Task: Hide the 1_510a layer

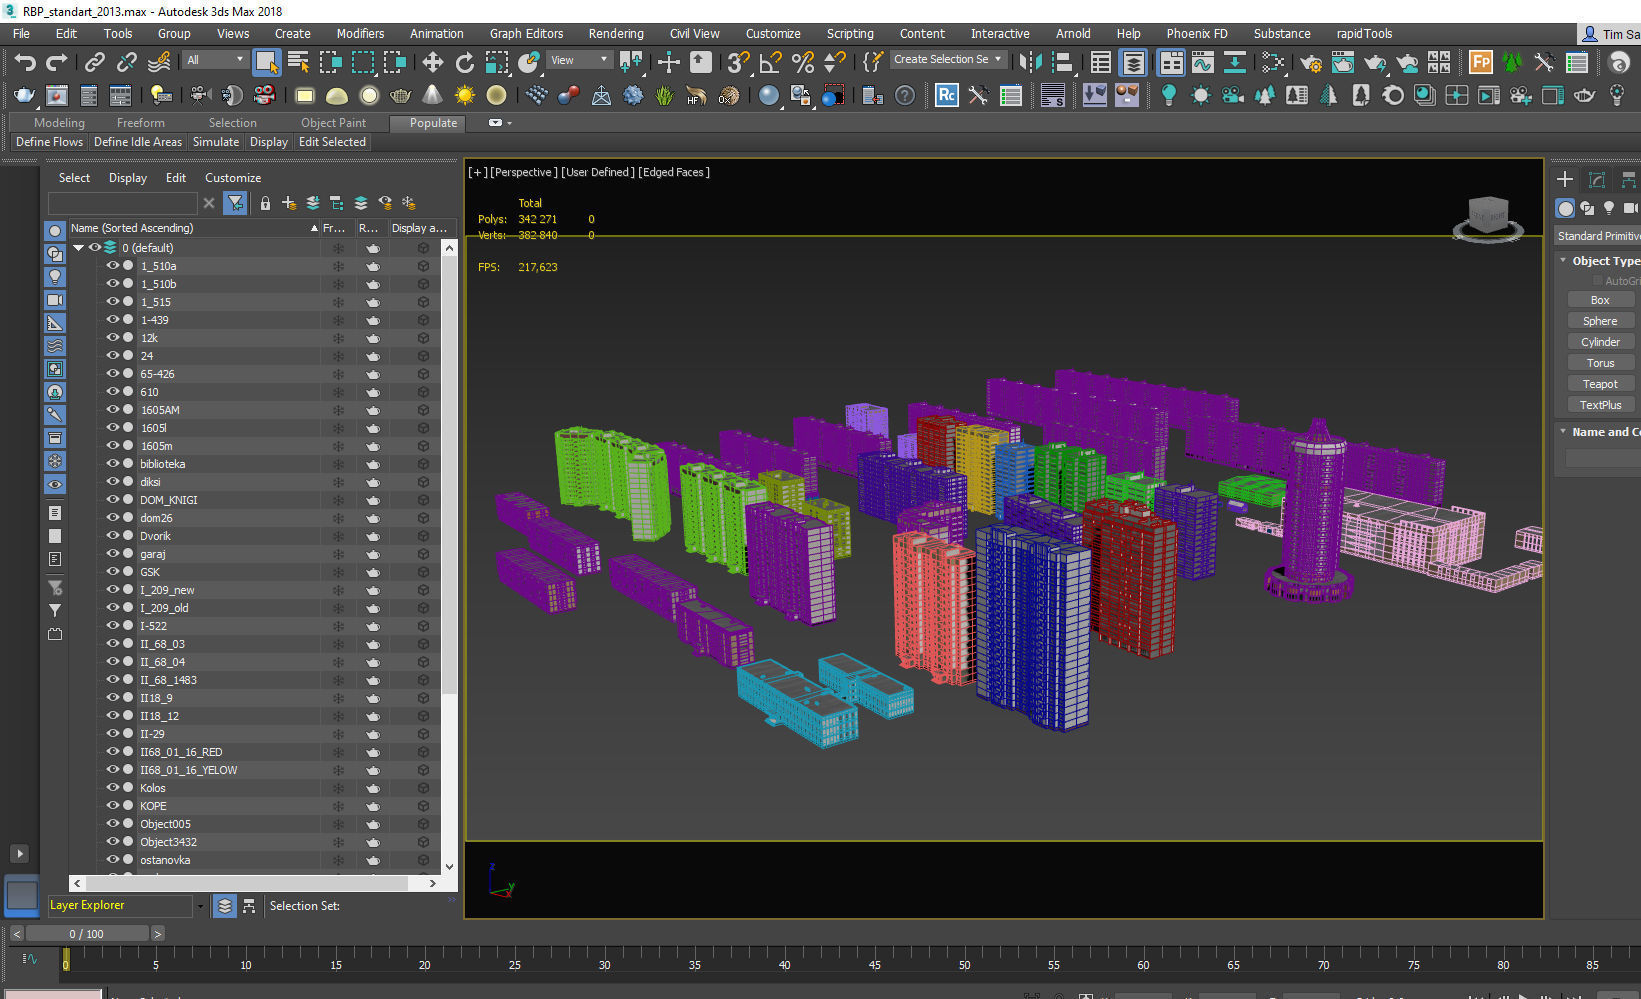Action: point(113,266)
